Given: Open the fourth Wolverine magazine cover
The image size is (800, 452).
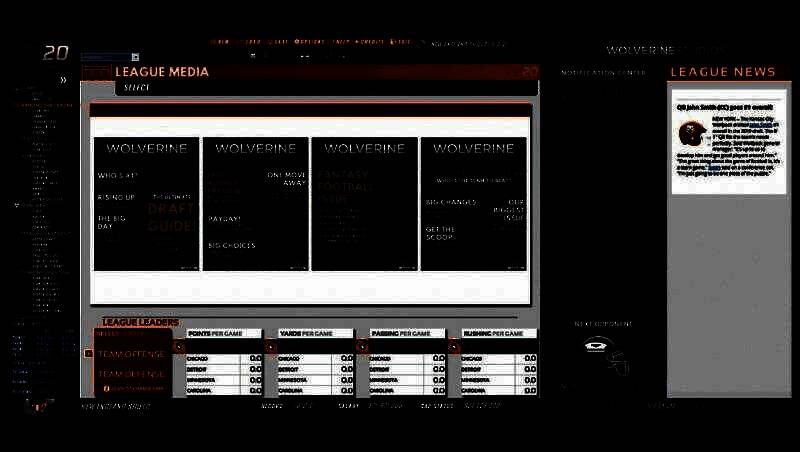Looking at the screenshot, I should click(x=473, y=204).
